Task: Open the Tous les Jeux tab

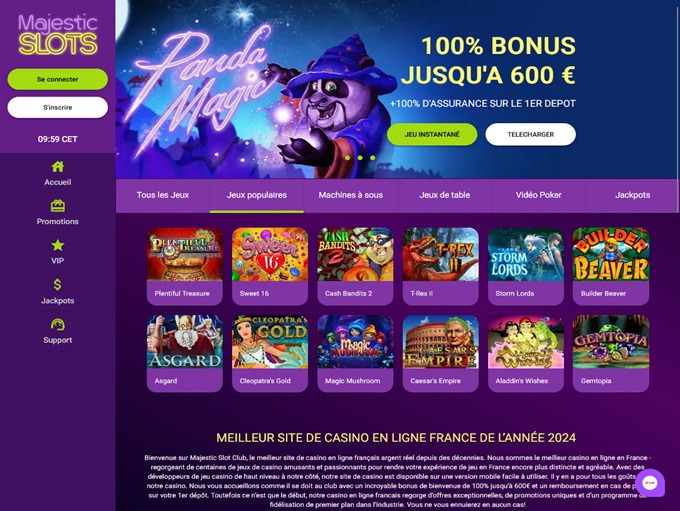Action: click(163, 195)
